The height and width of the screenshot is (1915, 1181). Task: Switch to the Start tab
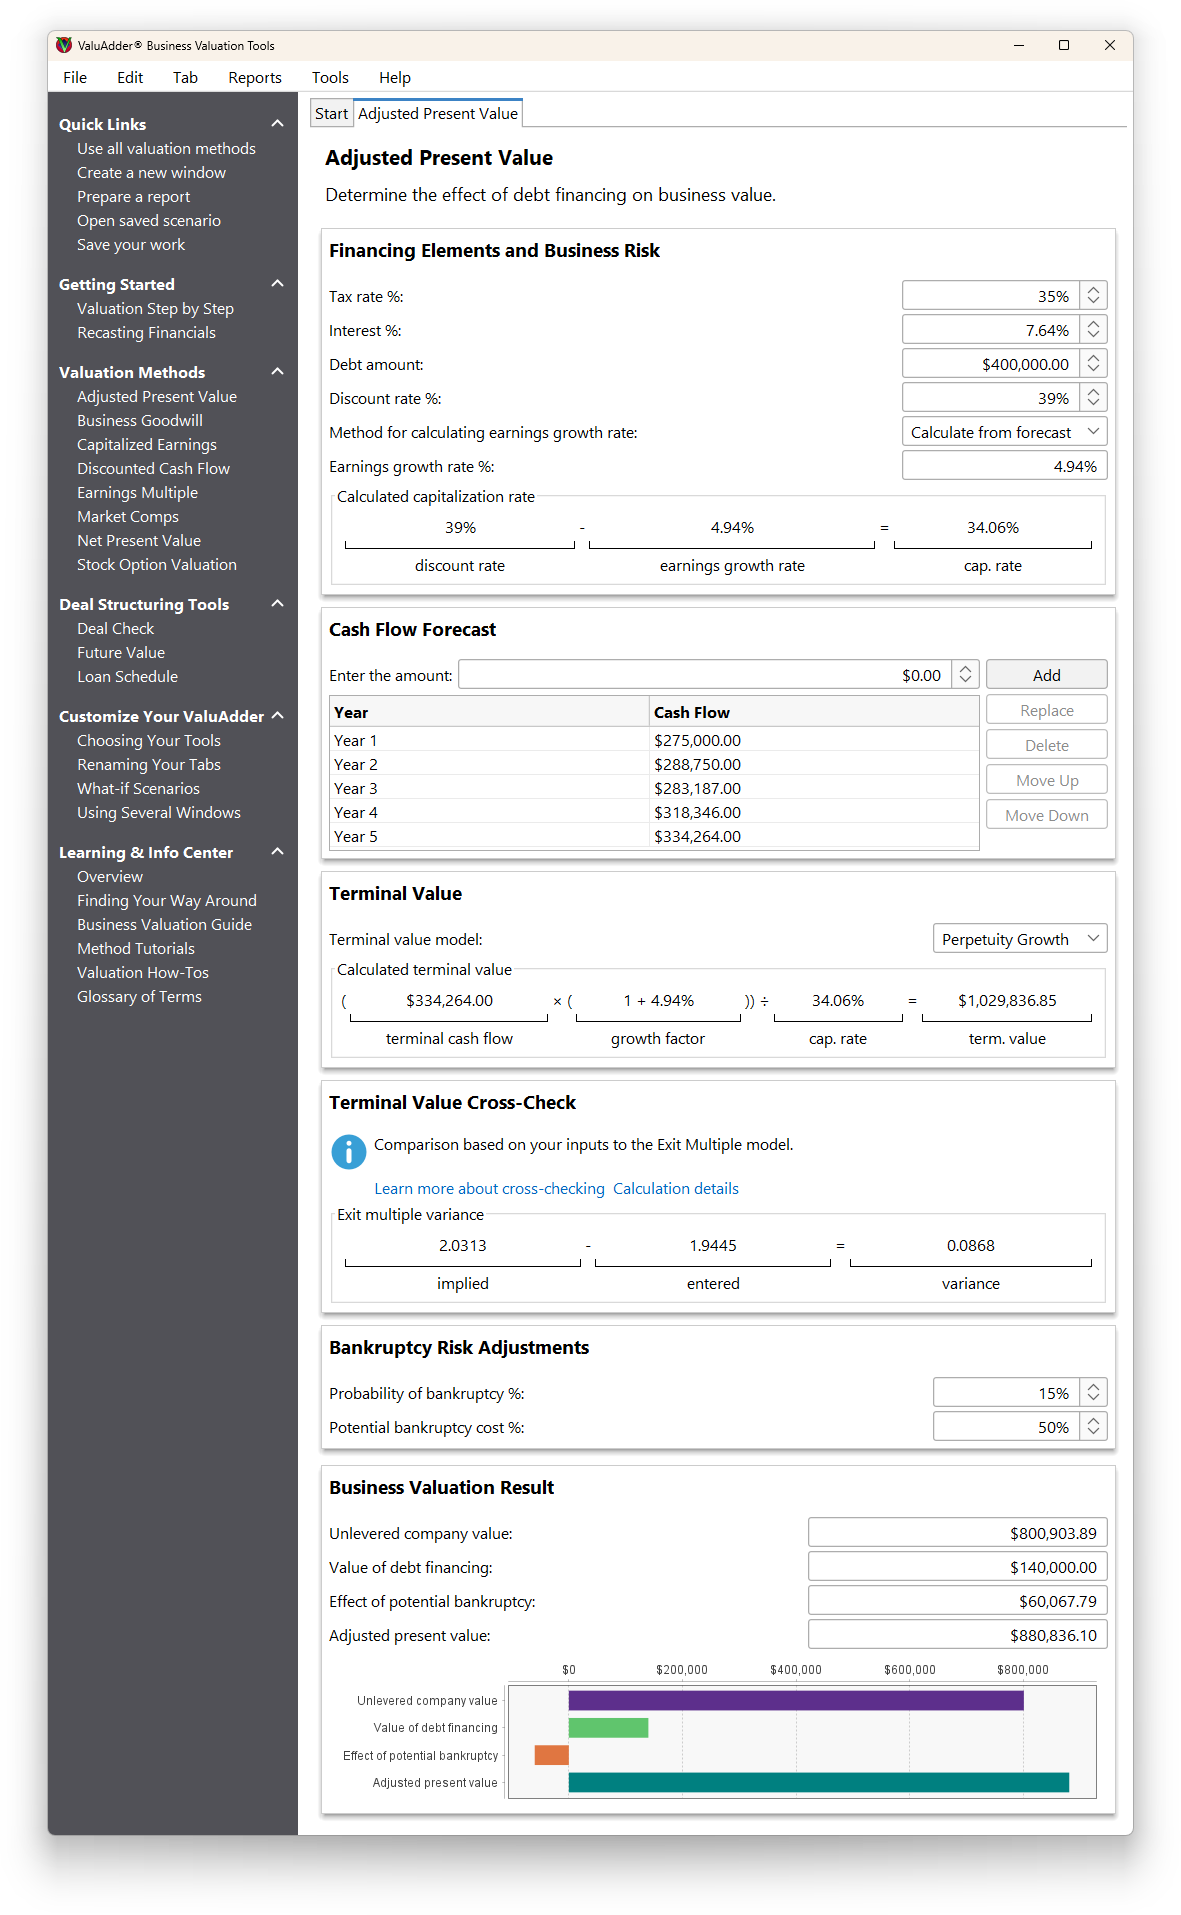(x=331, y=113)
